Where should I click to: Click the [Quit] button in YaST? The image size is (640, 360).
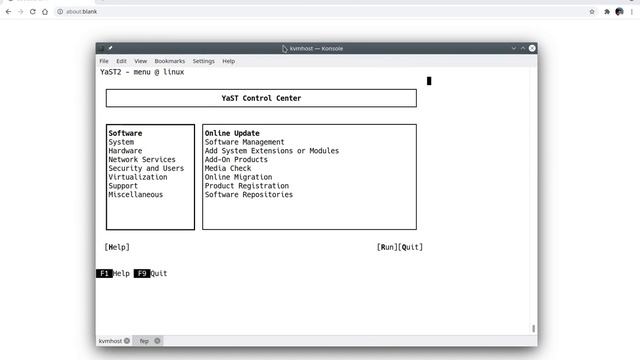click(x=411, y=247)
